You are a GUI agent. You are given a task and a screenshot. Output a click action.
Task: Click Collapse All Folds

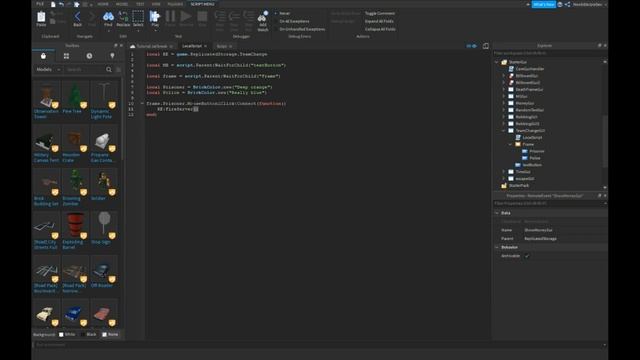tap(380, 29)
